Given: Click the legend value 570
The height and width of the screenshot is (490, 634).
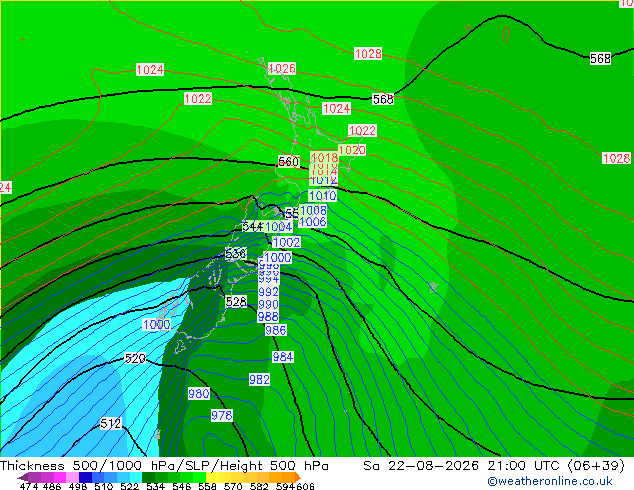Looking at the screenshot, I should click(233, 486).
